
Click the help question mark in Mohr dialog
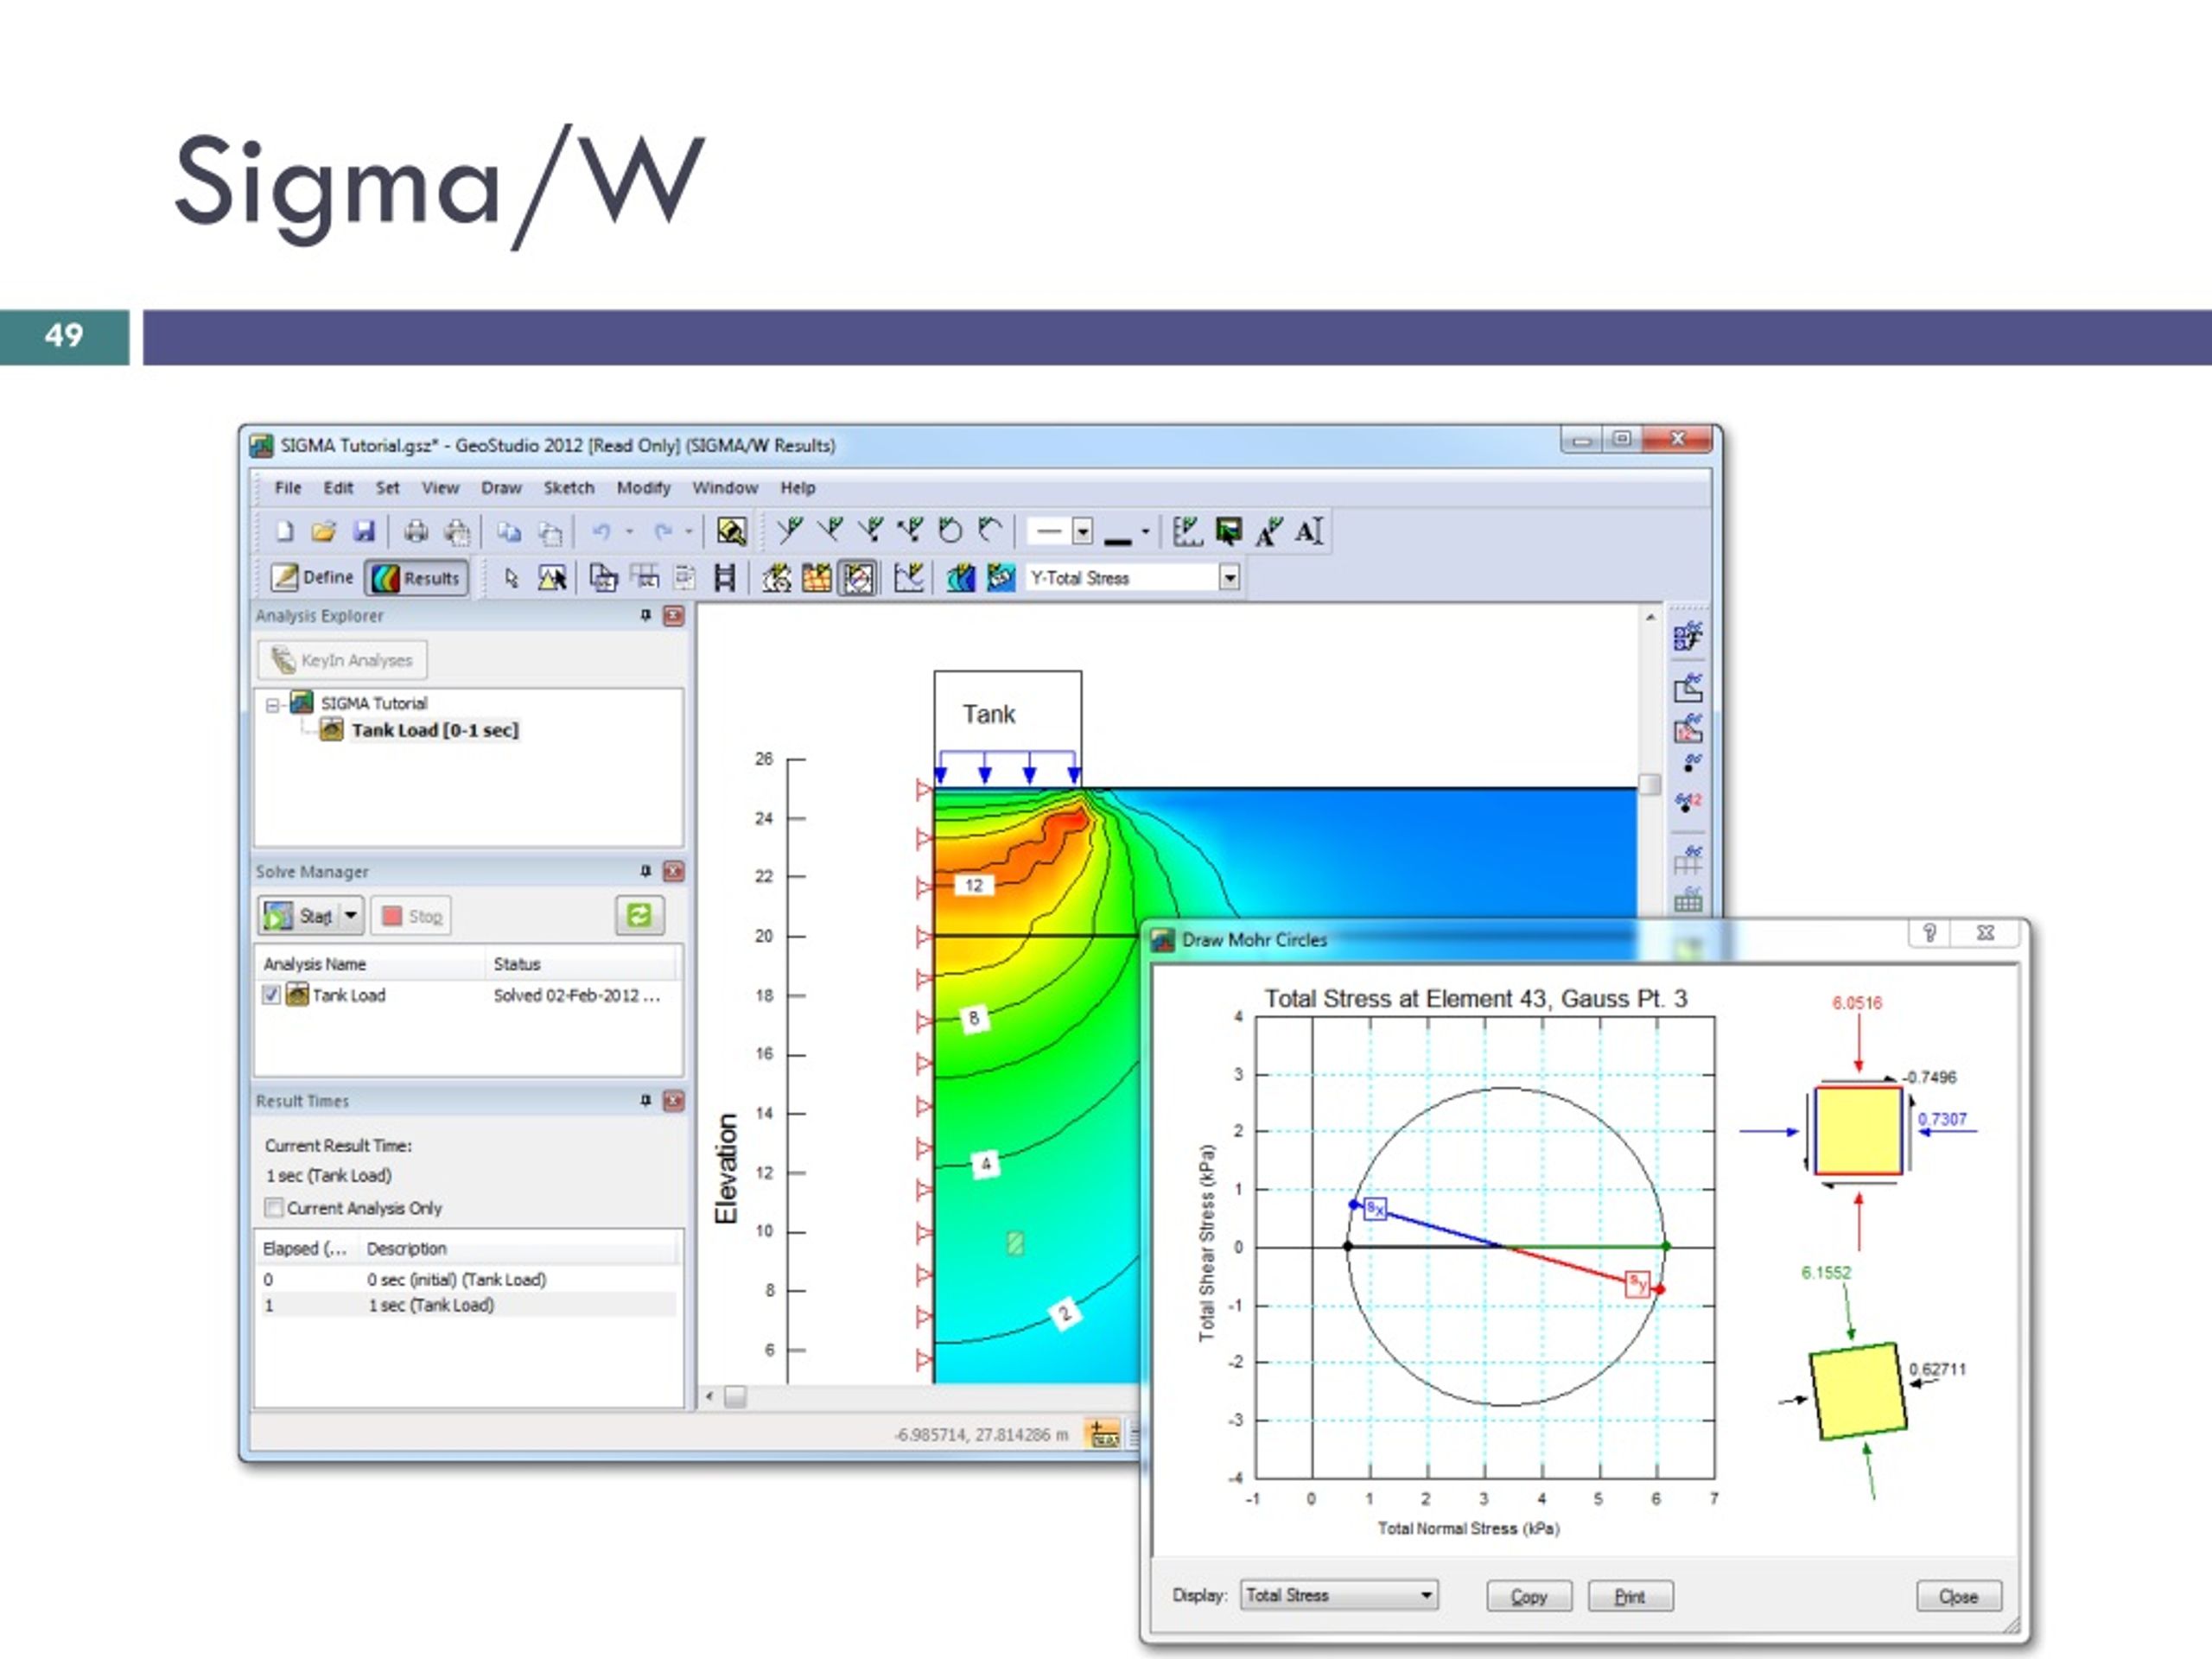[1930, 933]
